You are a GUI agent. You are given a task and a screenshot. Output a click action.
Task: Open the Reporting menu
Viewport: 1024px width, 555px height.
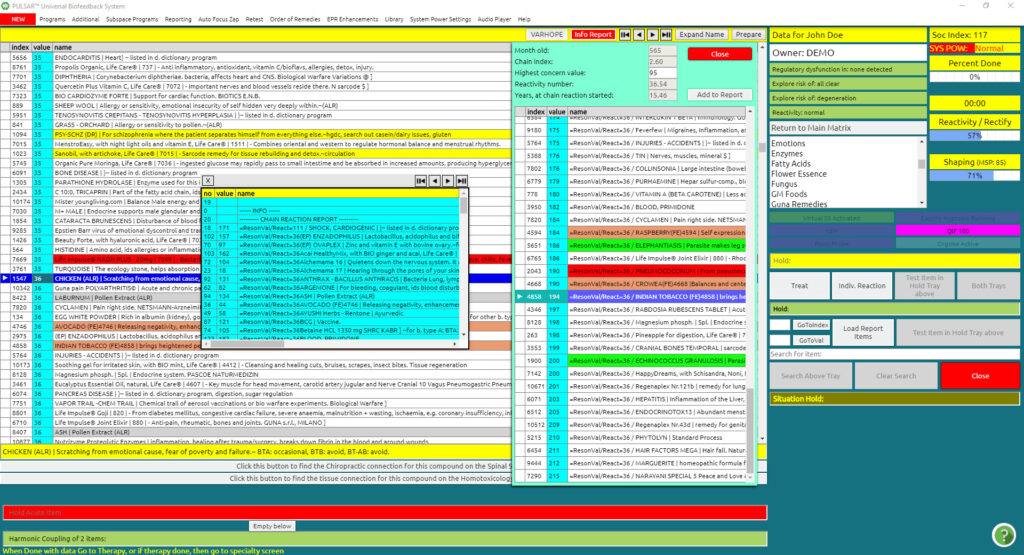(x=178, y=19)
